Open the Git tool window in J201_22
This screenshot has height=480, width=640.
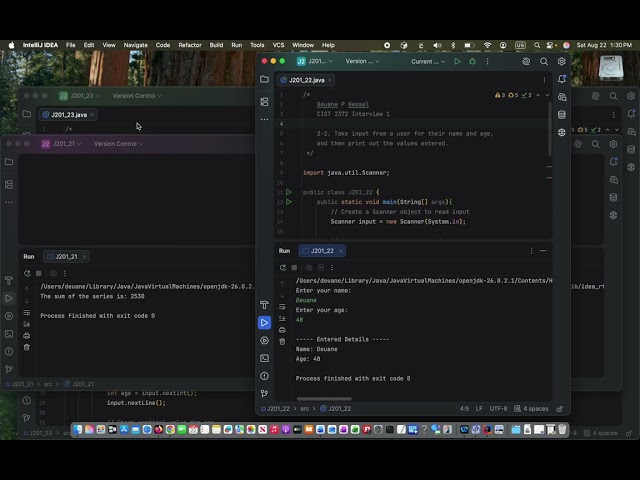(x=264, y=393)
